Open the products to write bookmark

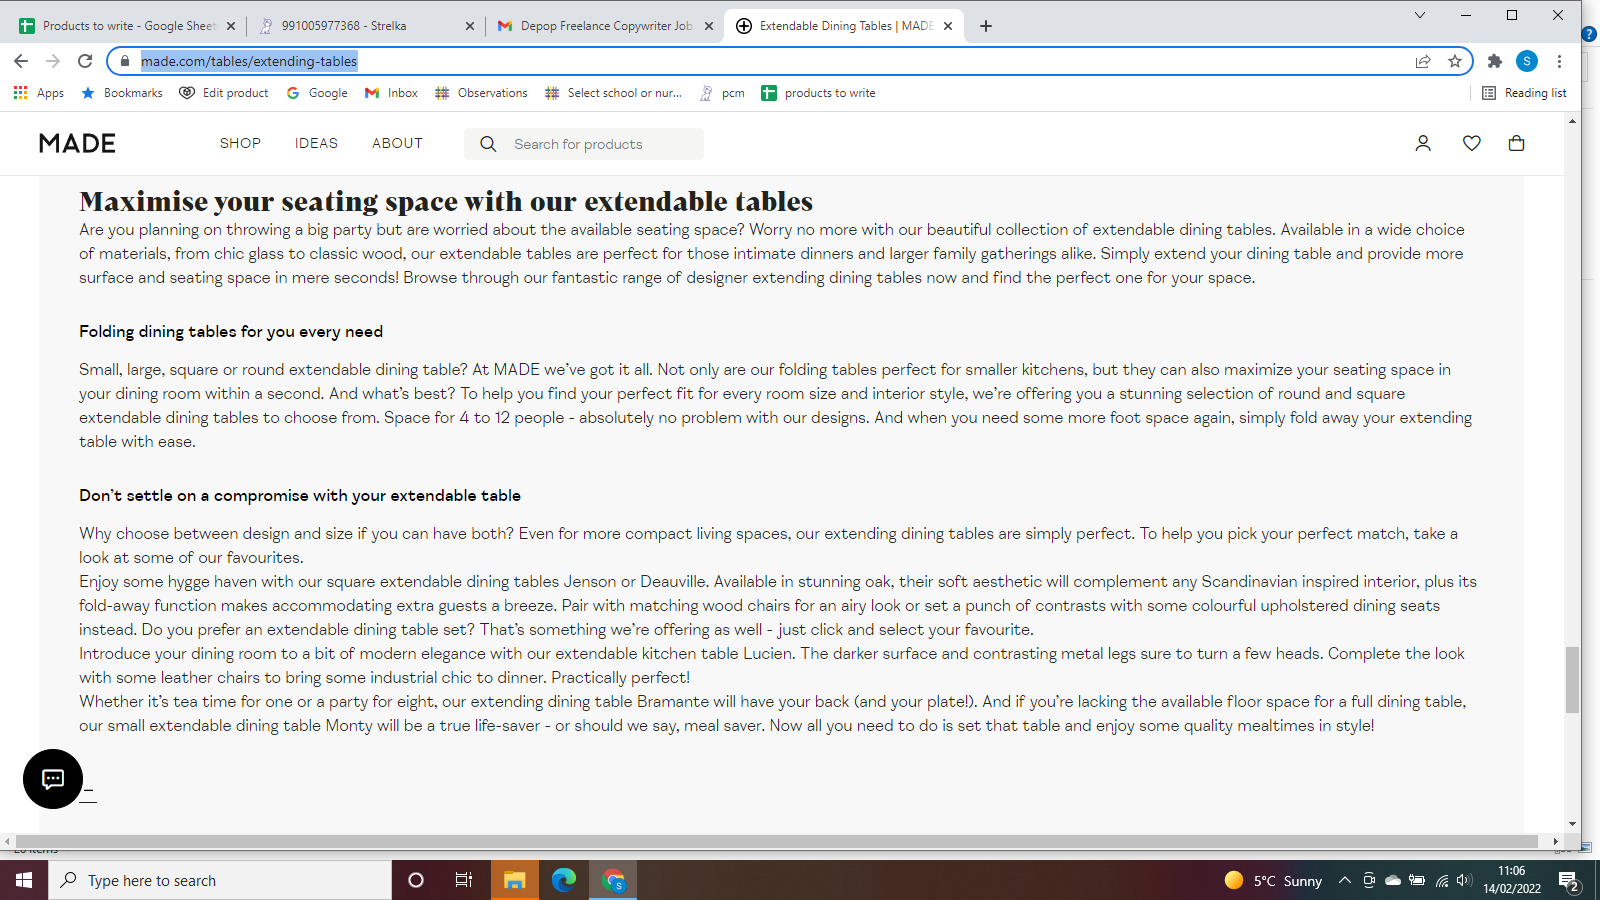tap(818, 93)
